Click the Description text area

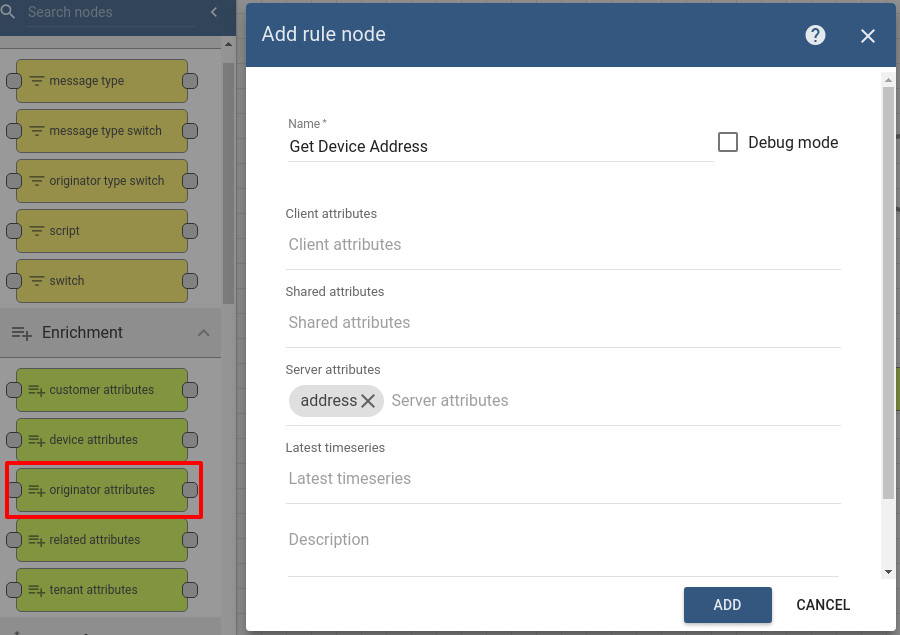click(562, 540)
